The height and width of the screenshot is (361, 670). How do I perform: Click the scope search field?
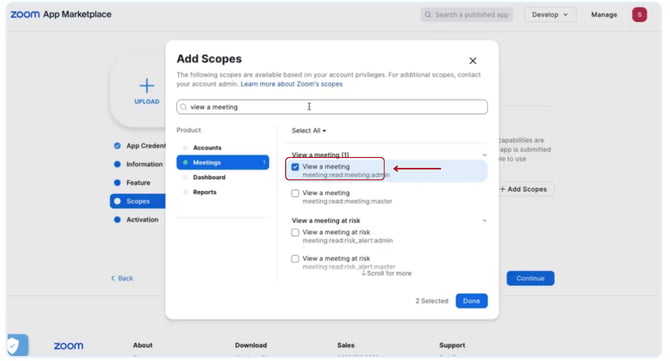[x=332, y=107]
